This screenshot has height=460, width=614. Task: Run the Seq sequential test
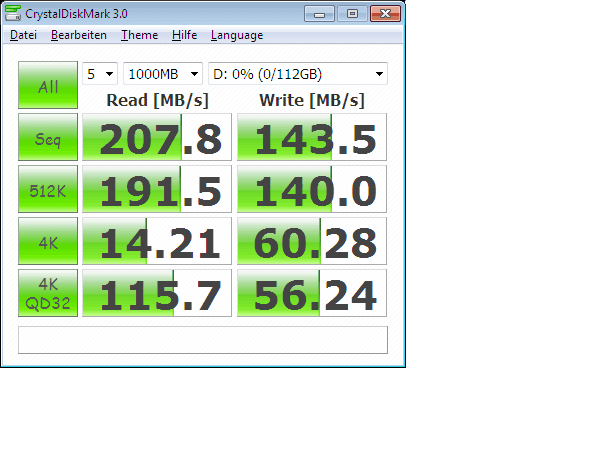pos(48,137)
